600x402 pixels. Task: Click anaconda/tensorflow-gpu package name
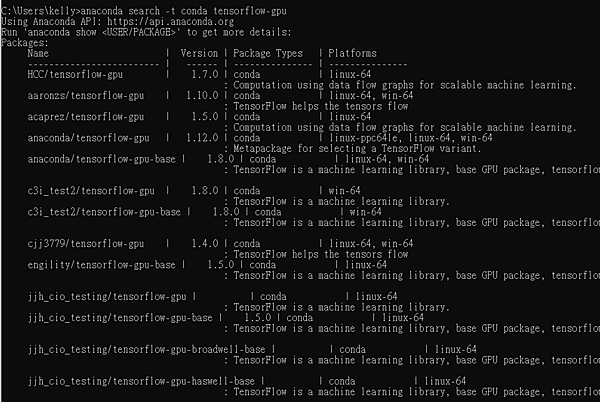coord(88,138)
